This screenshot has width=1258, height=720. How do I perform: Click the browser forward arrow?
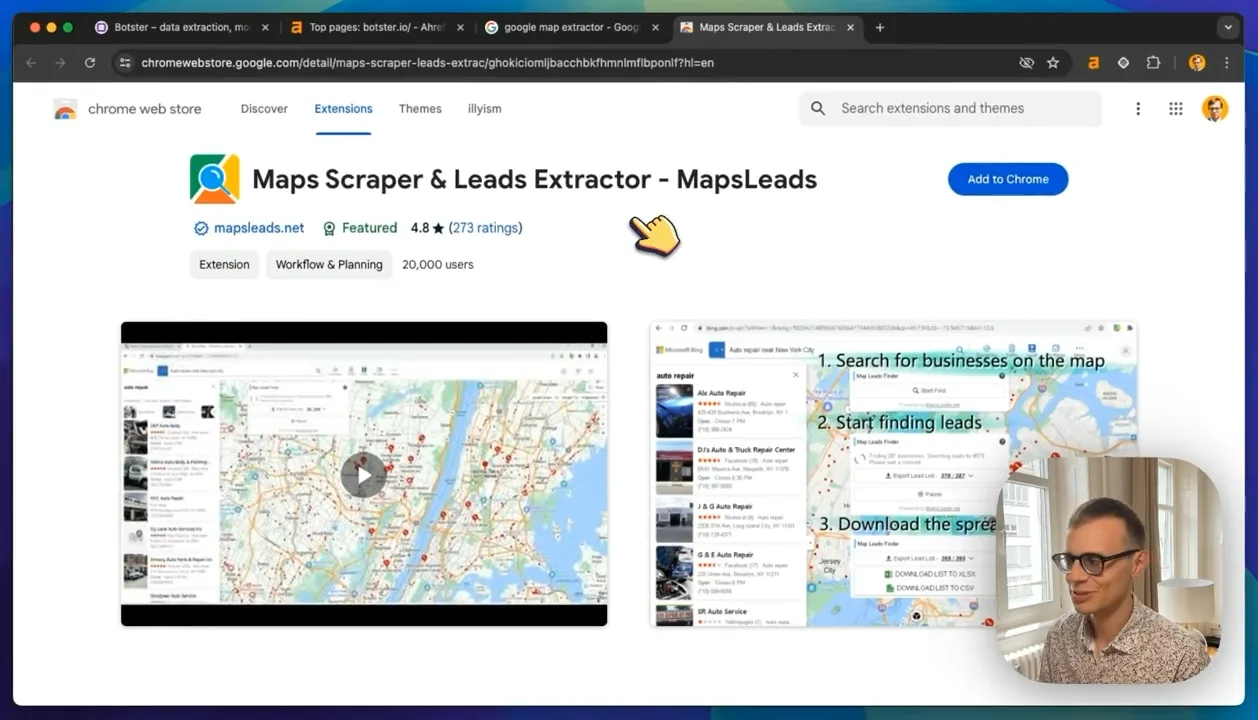60,63
